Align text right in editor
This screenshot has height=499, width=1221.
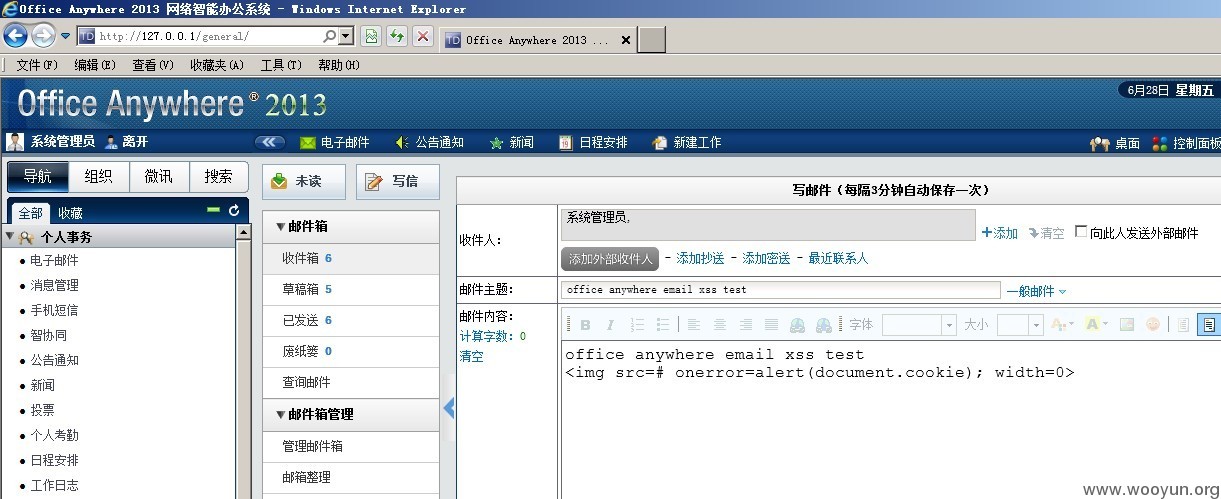click(746, 325)
